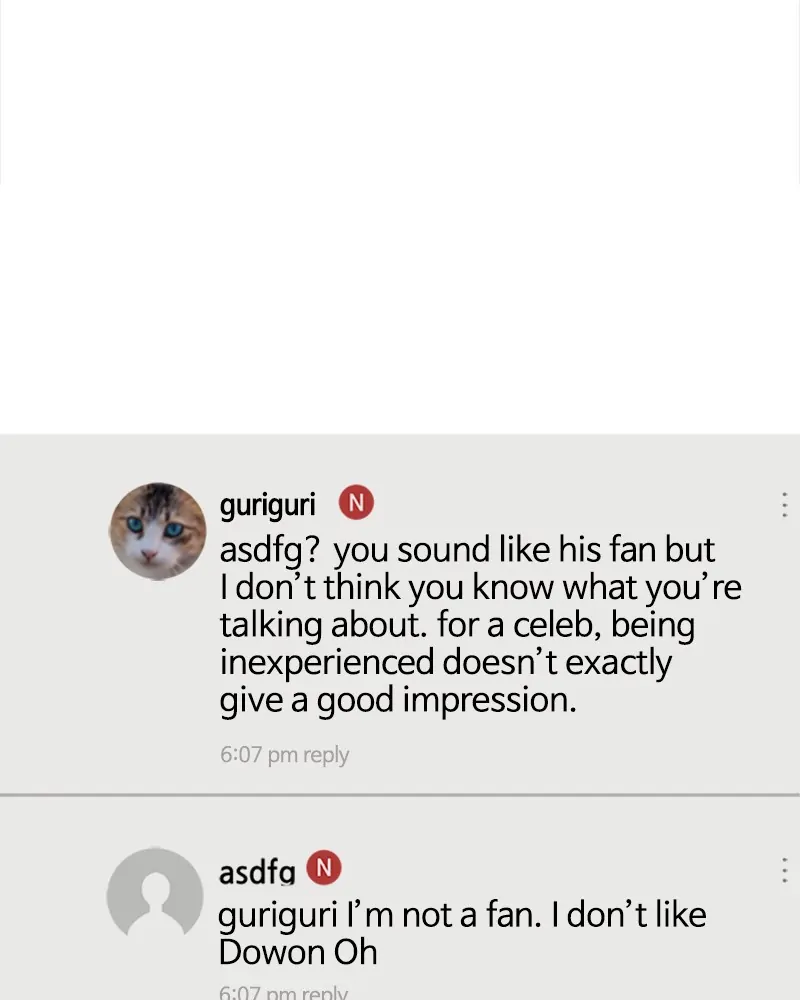This screenshot has width=800, height=1000.
Task: Click the red N badge beside asdfg
Action: coord(324,868)
